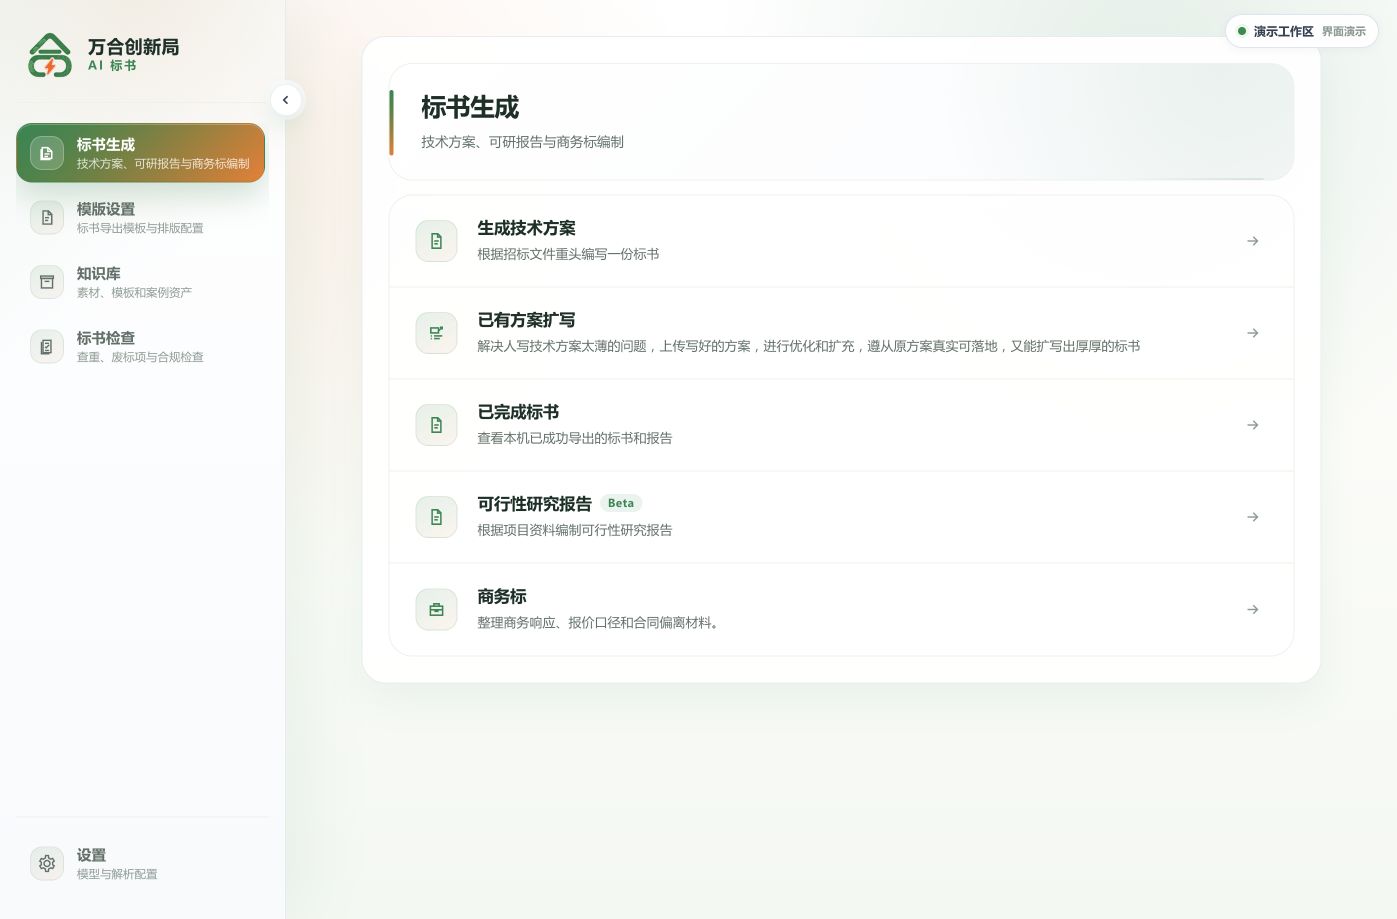Click the 模版设置 sidebar icon

[x=47, y=218]
